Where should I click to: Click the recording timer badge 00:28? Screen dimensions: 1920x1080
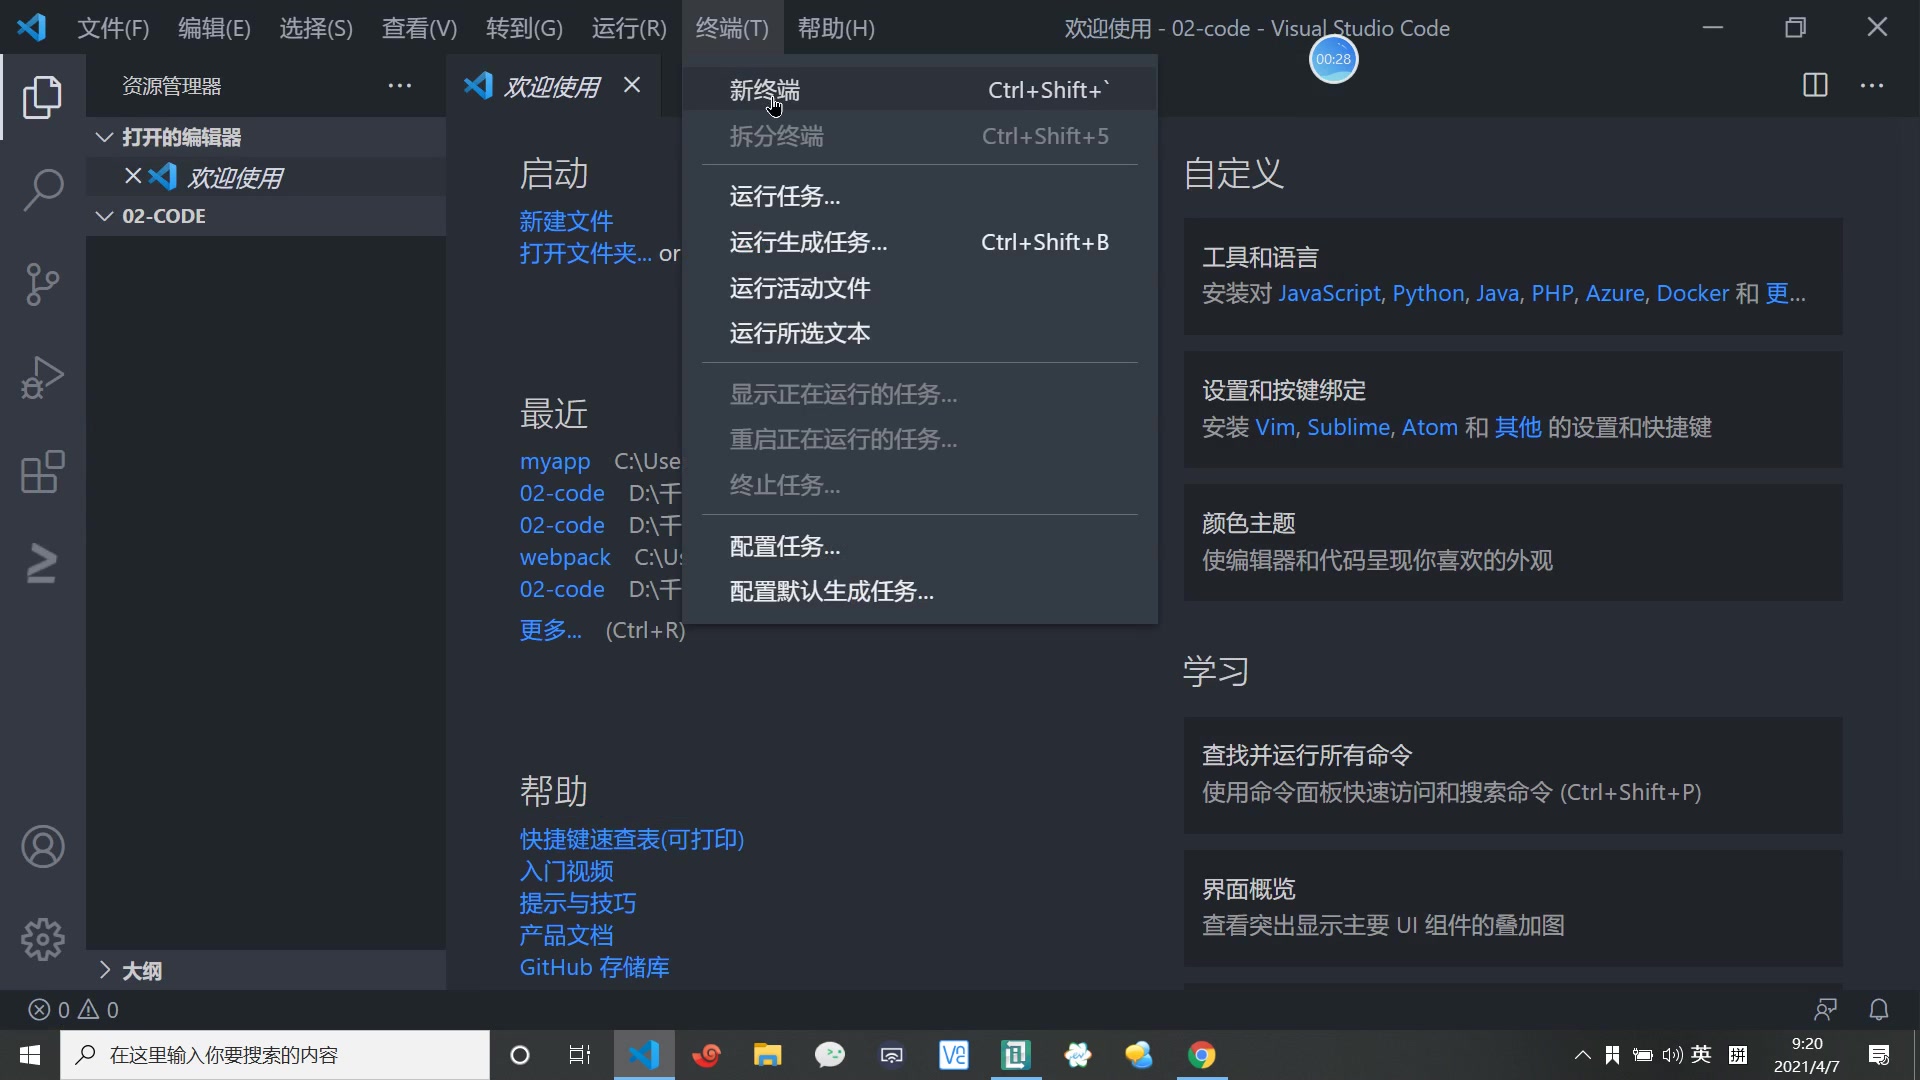pos(1333,59)
